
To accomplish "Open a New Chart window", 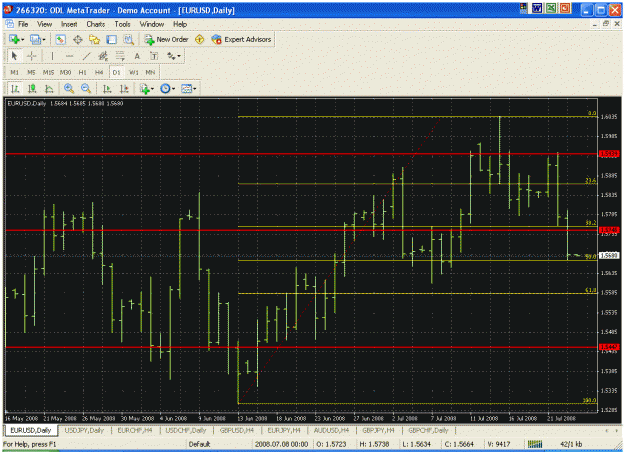I will click(x=14, y=39).
